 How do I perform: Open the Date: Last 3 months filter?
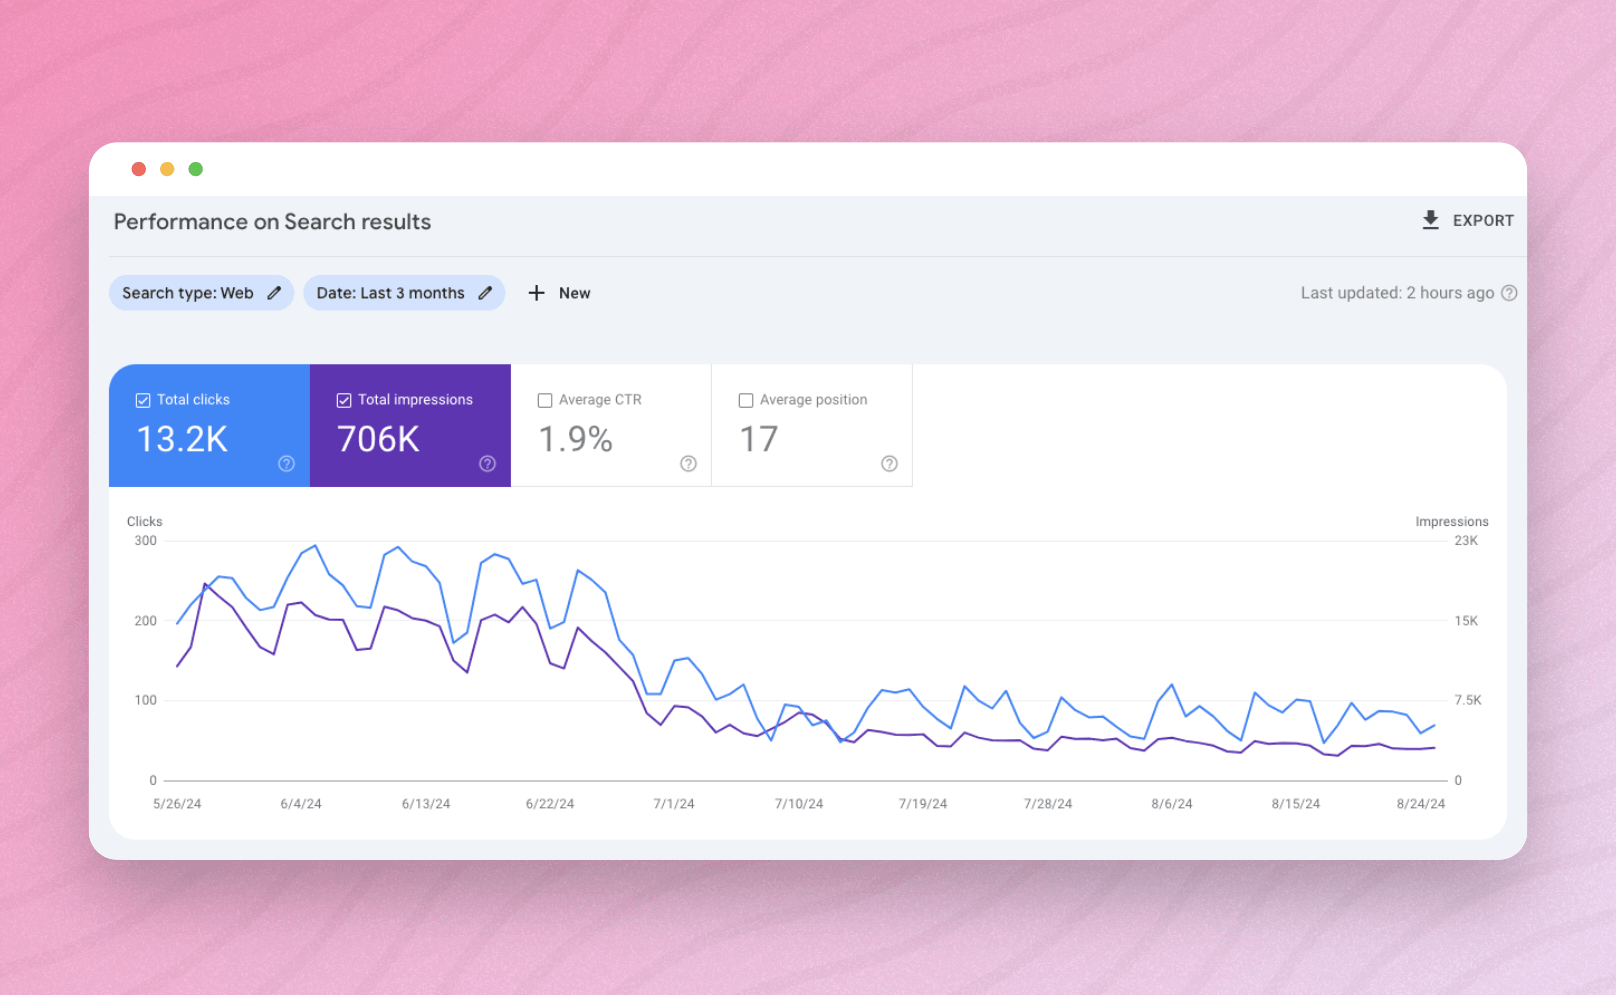390,293
